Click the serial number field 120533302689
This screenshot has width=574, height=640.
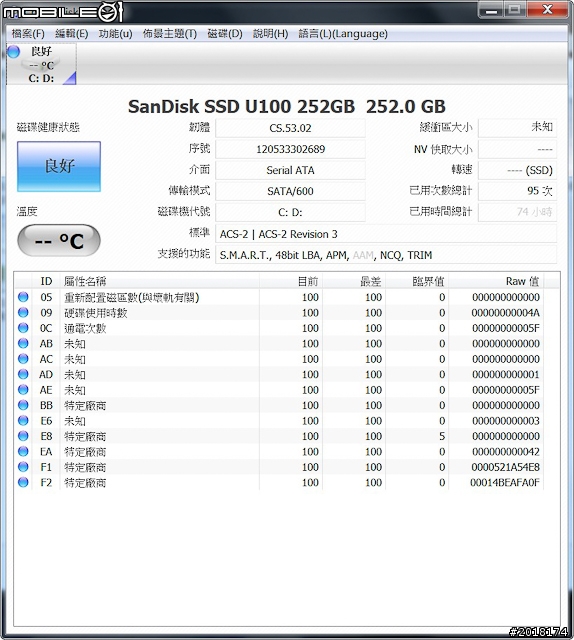click(x=290, y=149)
